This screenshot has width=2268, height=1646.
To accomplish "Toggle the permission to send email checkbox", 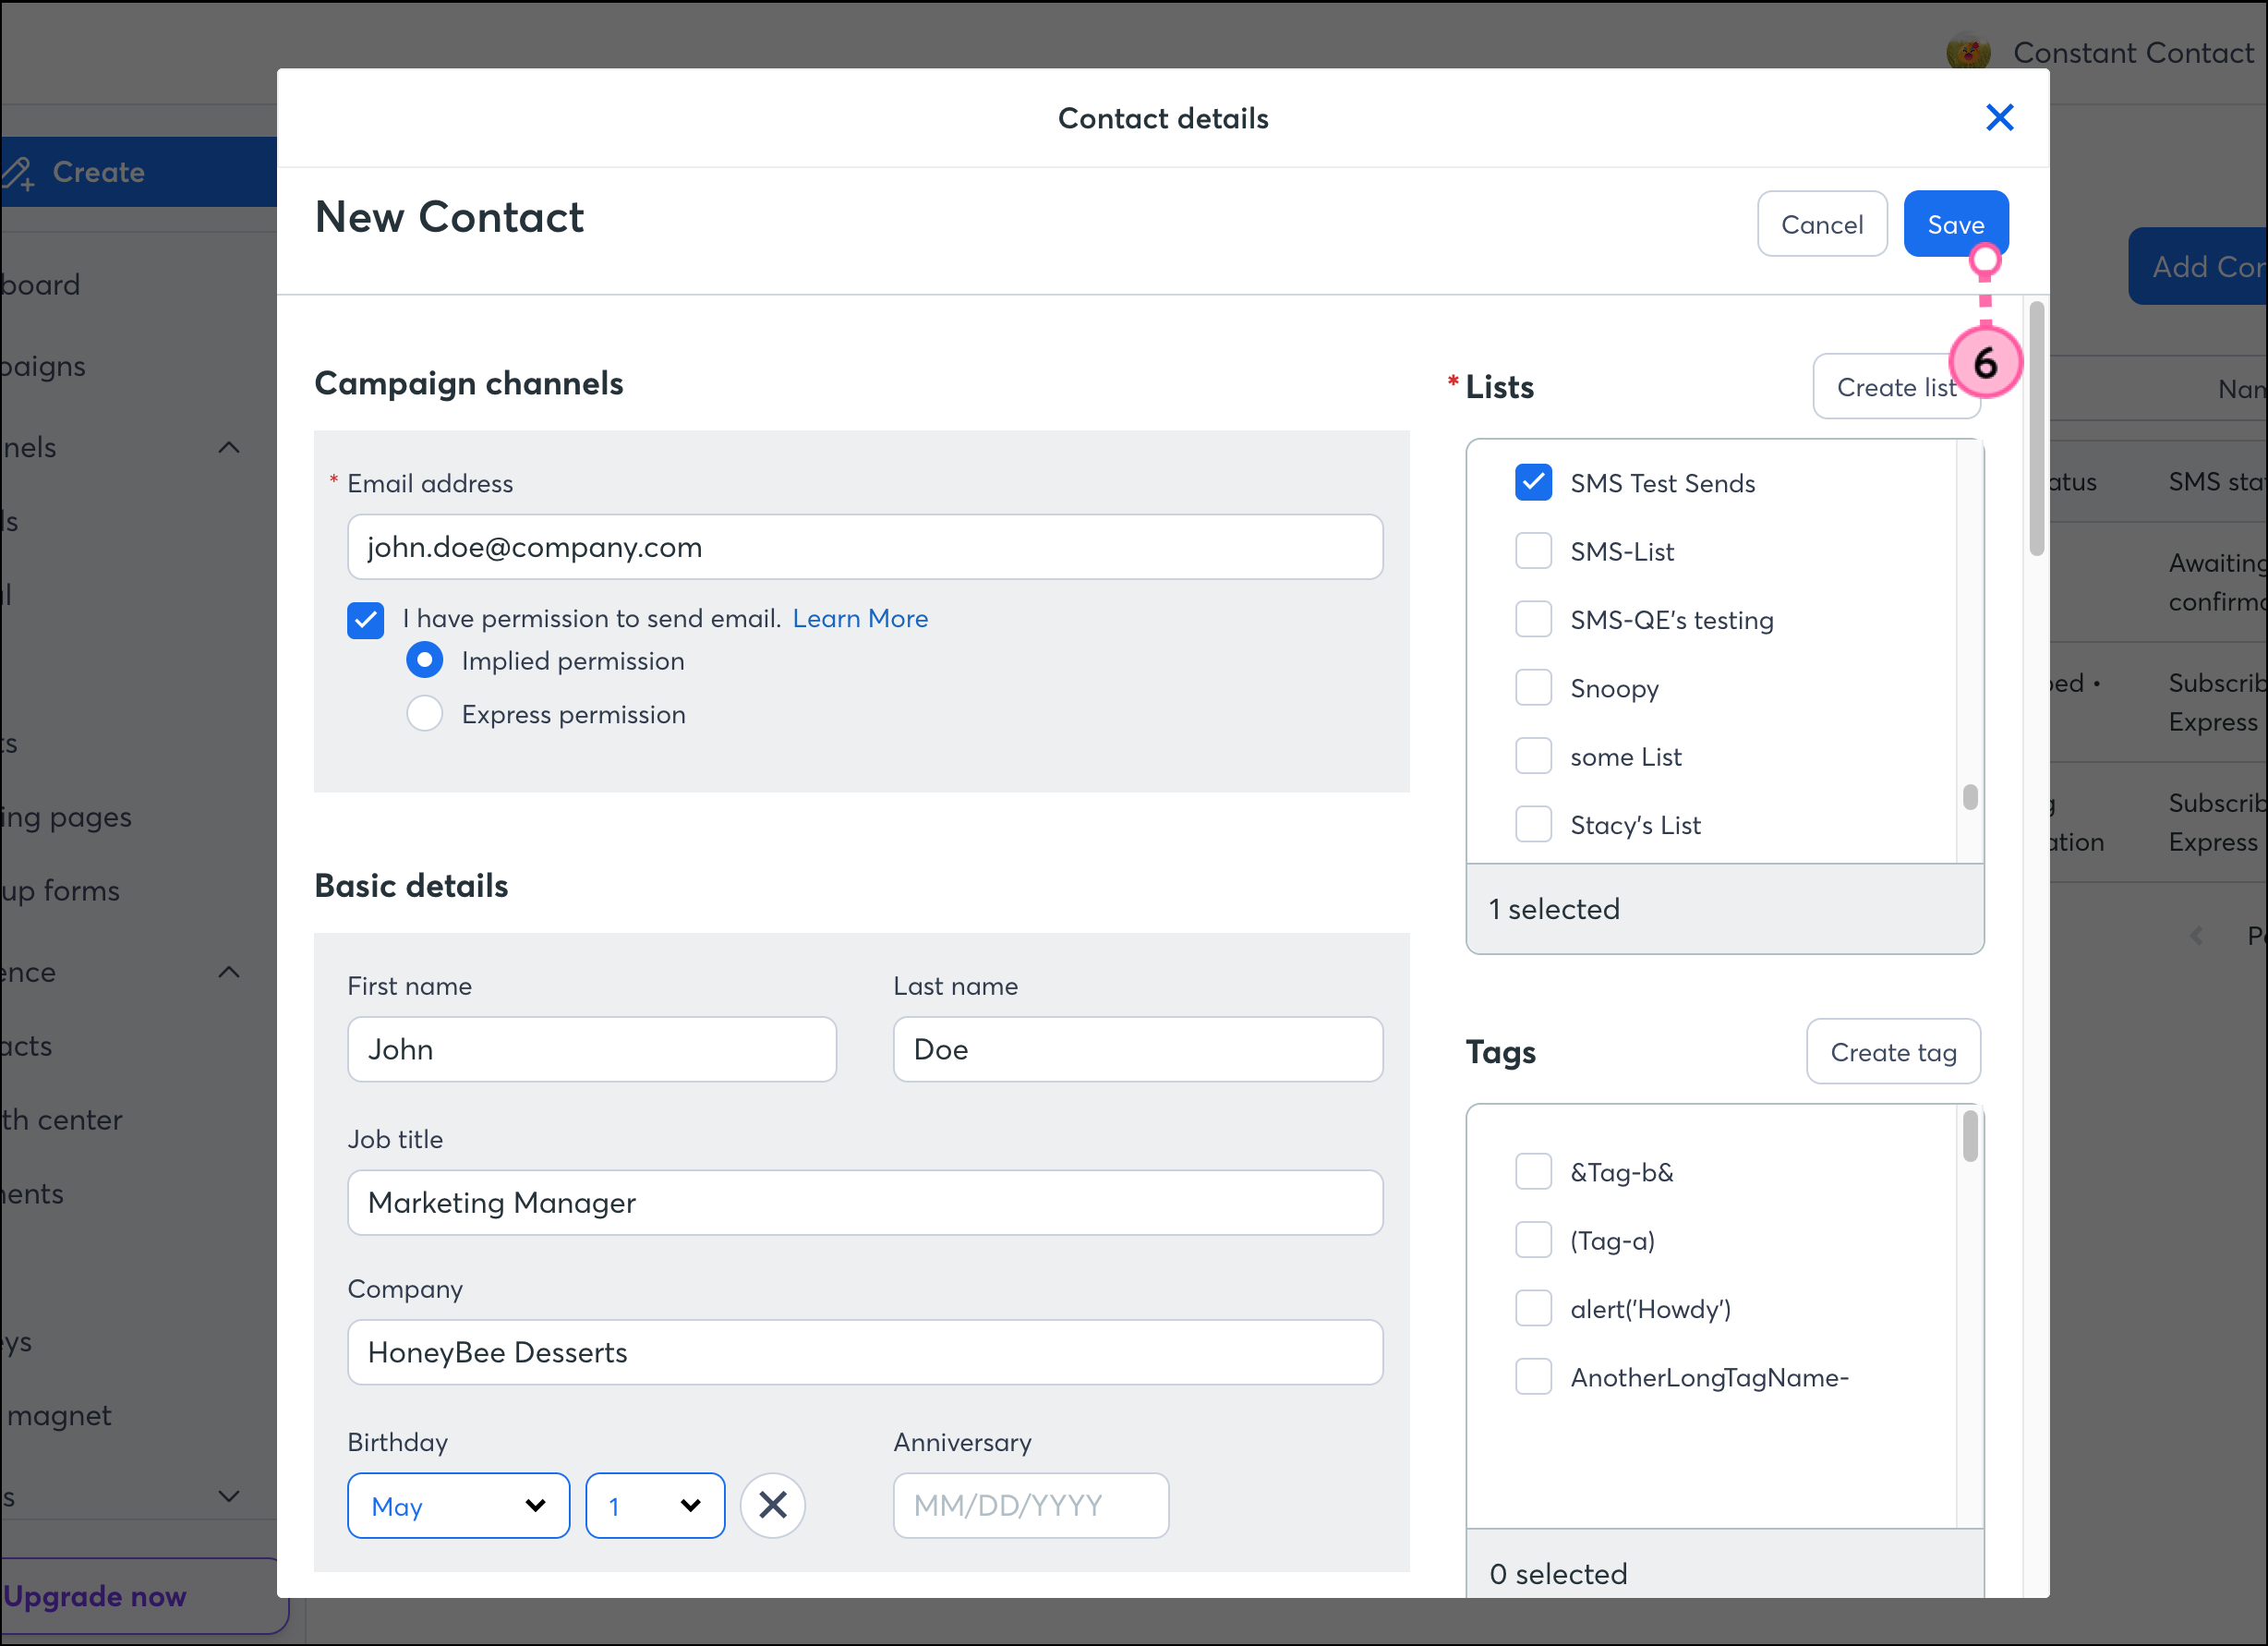I will (365, 620).
